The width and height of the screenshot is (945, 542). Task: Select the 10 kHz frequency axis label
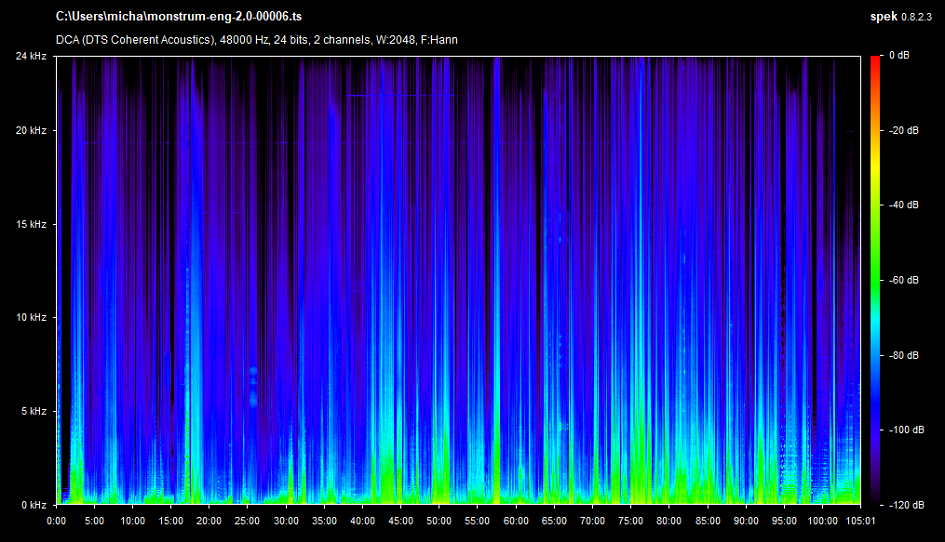tap(32, 318)
